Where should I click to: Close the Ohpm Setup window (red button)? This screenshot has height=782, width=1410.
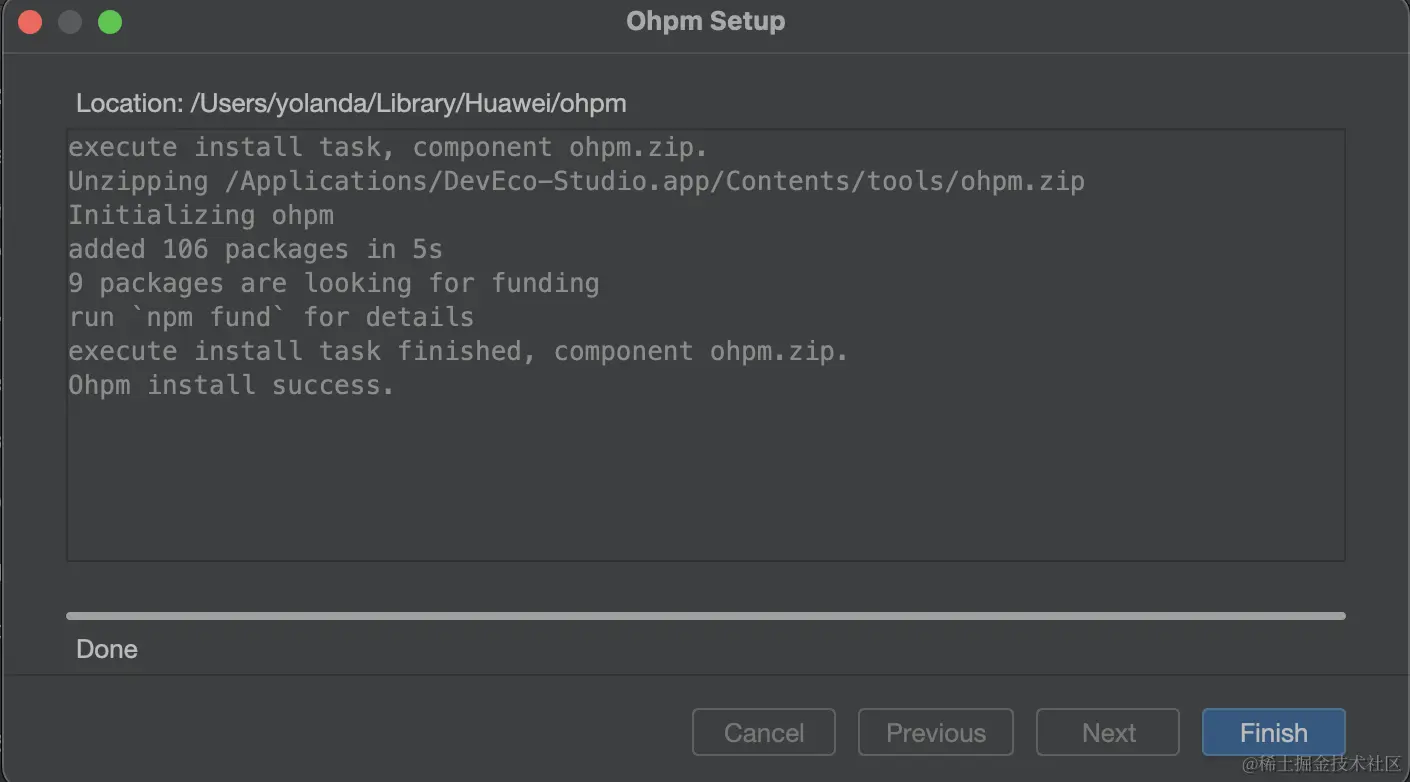coord(30,21)
